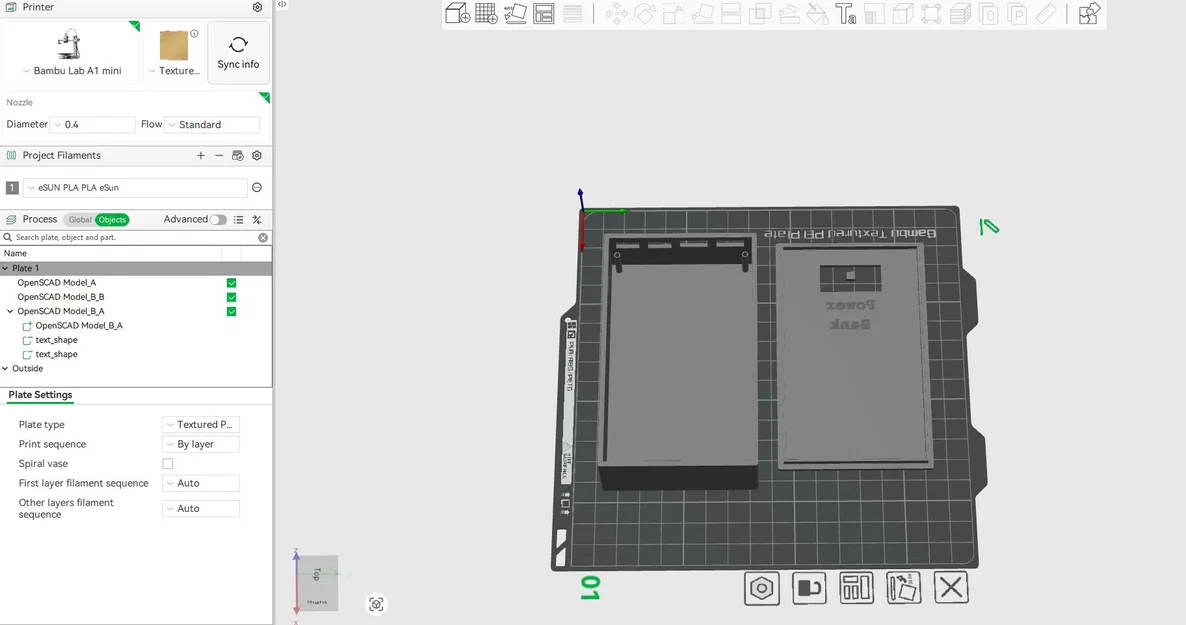The height and width of the screenshot is (625, 1186).
Task: Toggle checkbox for parent OpenSCAD Model_B_A
Action: pyautogui.click(x=231, y=312)
